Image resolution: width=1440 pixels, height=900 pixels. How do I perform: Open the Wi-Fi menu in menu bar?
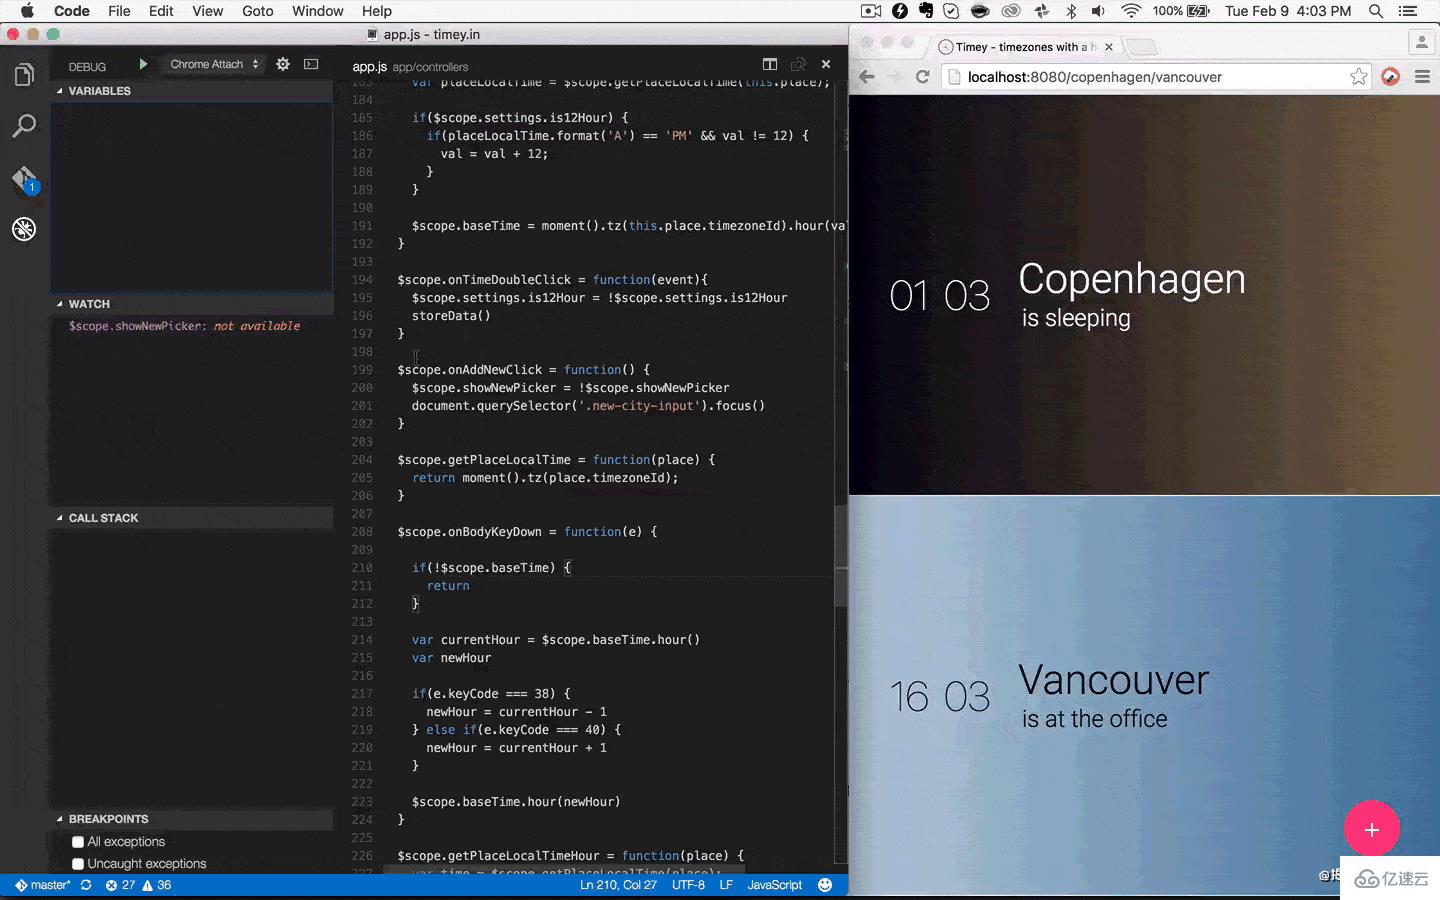pos(1131,11)
